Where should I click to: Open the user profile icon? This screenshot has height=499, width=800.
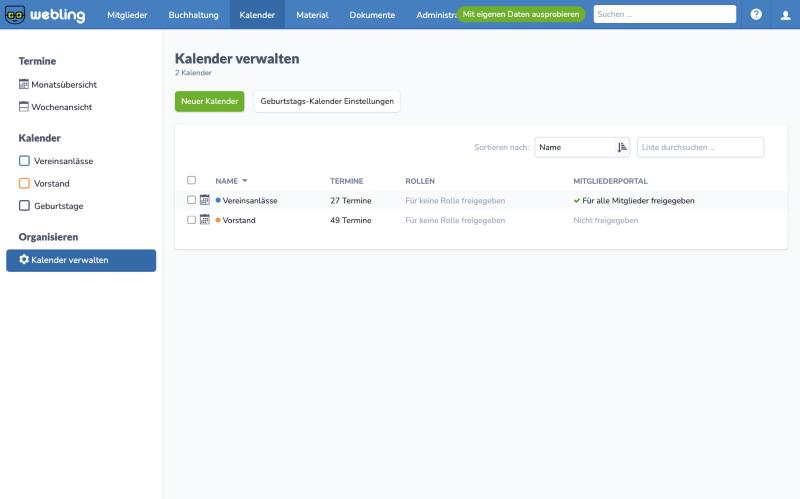pos(786,15)
